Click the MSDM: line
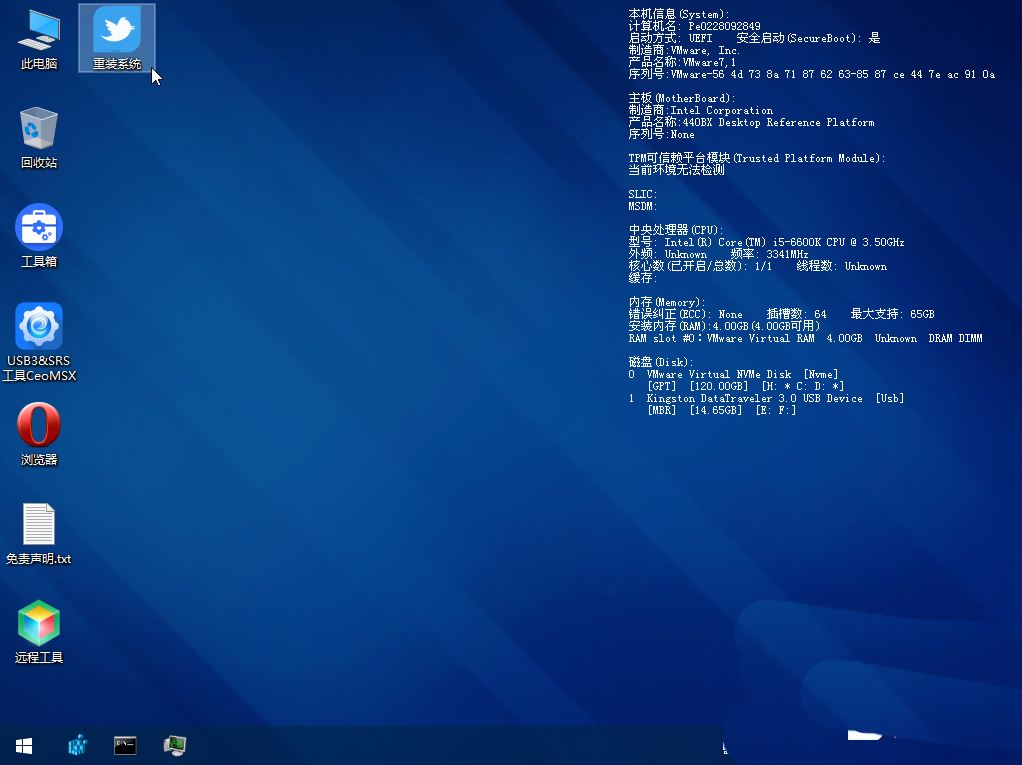The image size is (1022, 765). [x=643, y=206]
